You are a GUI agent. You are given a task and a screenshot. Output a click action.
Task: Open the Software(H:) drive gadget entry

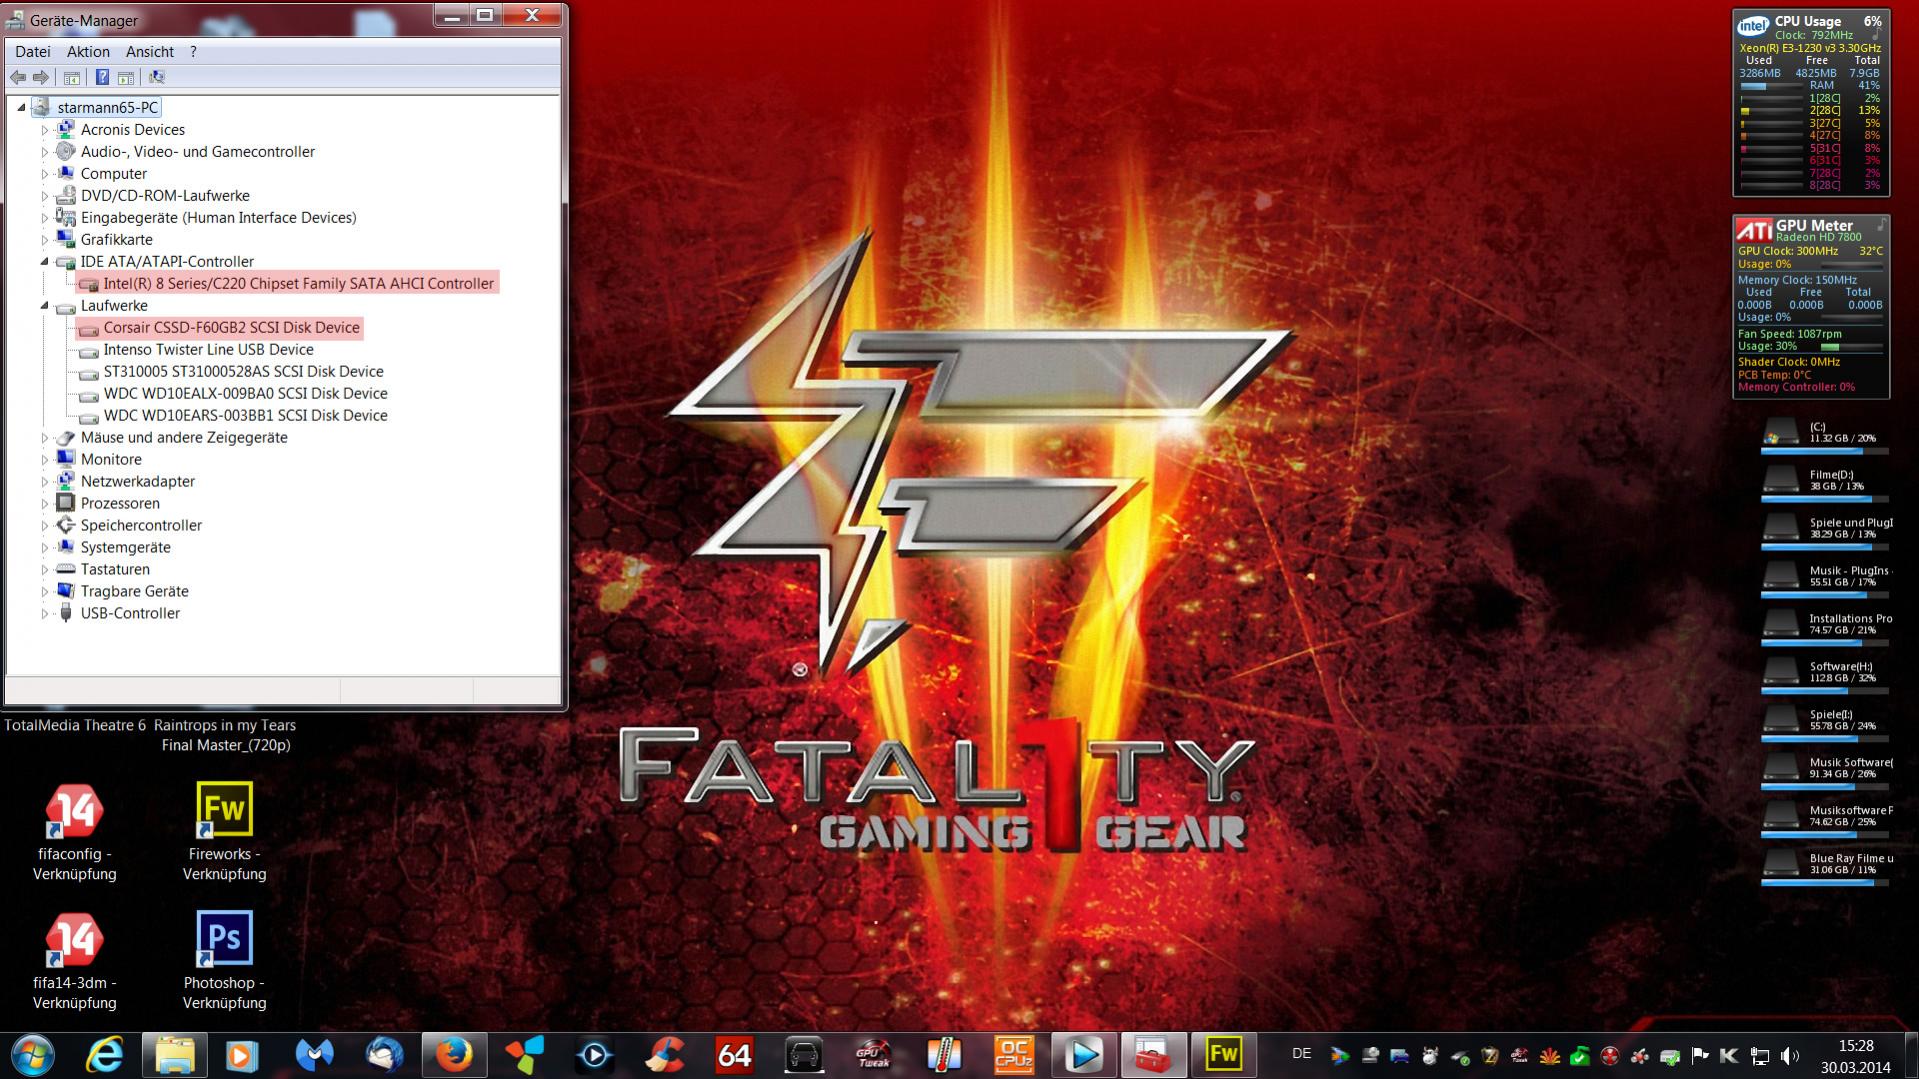click(x=1824, y=674)
